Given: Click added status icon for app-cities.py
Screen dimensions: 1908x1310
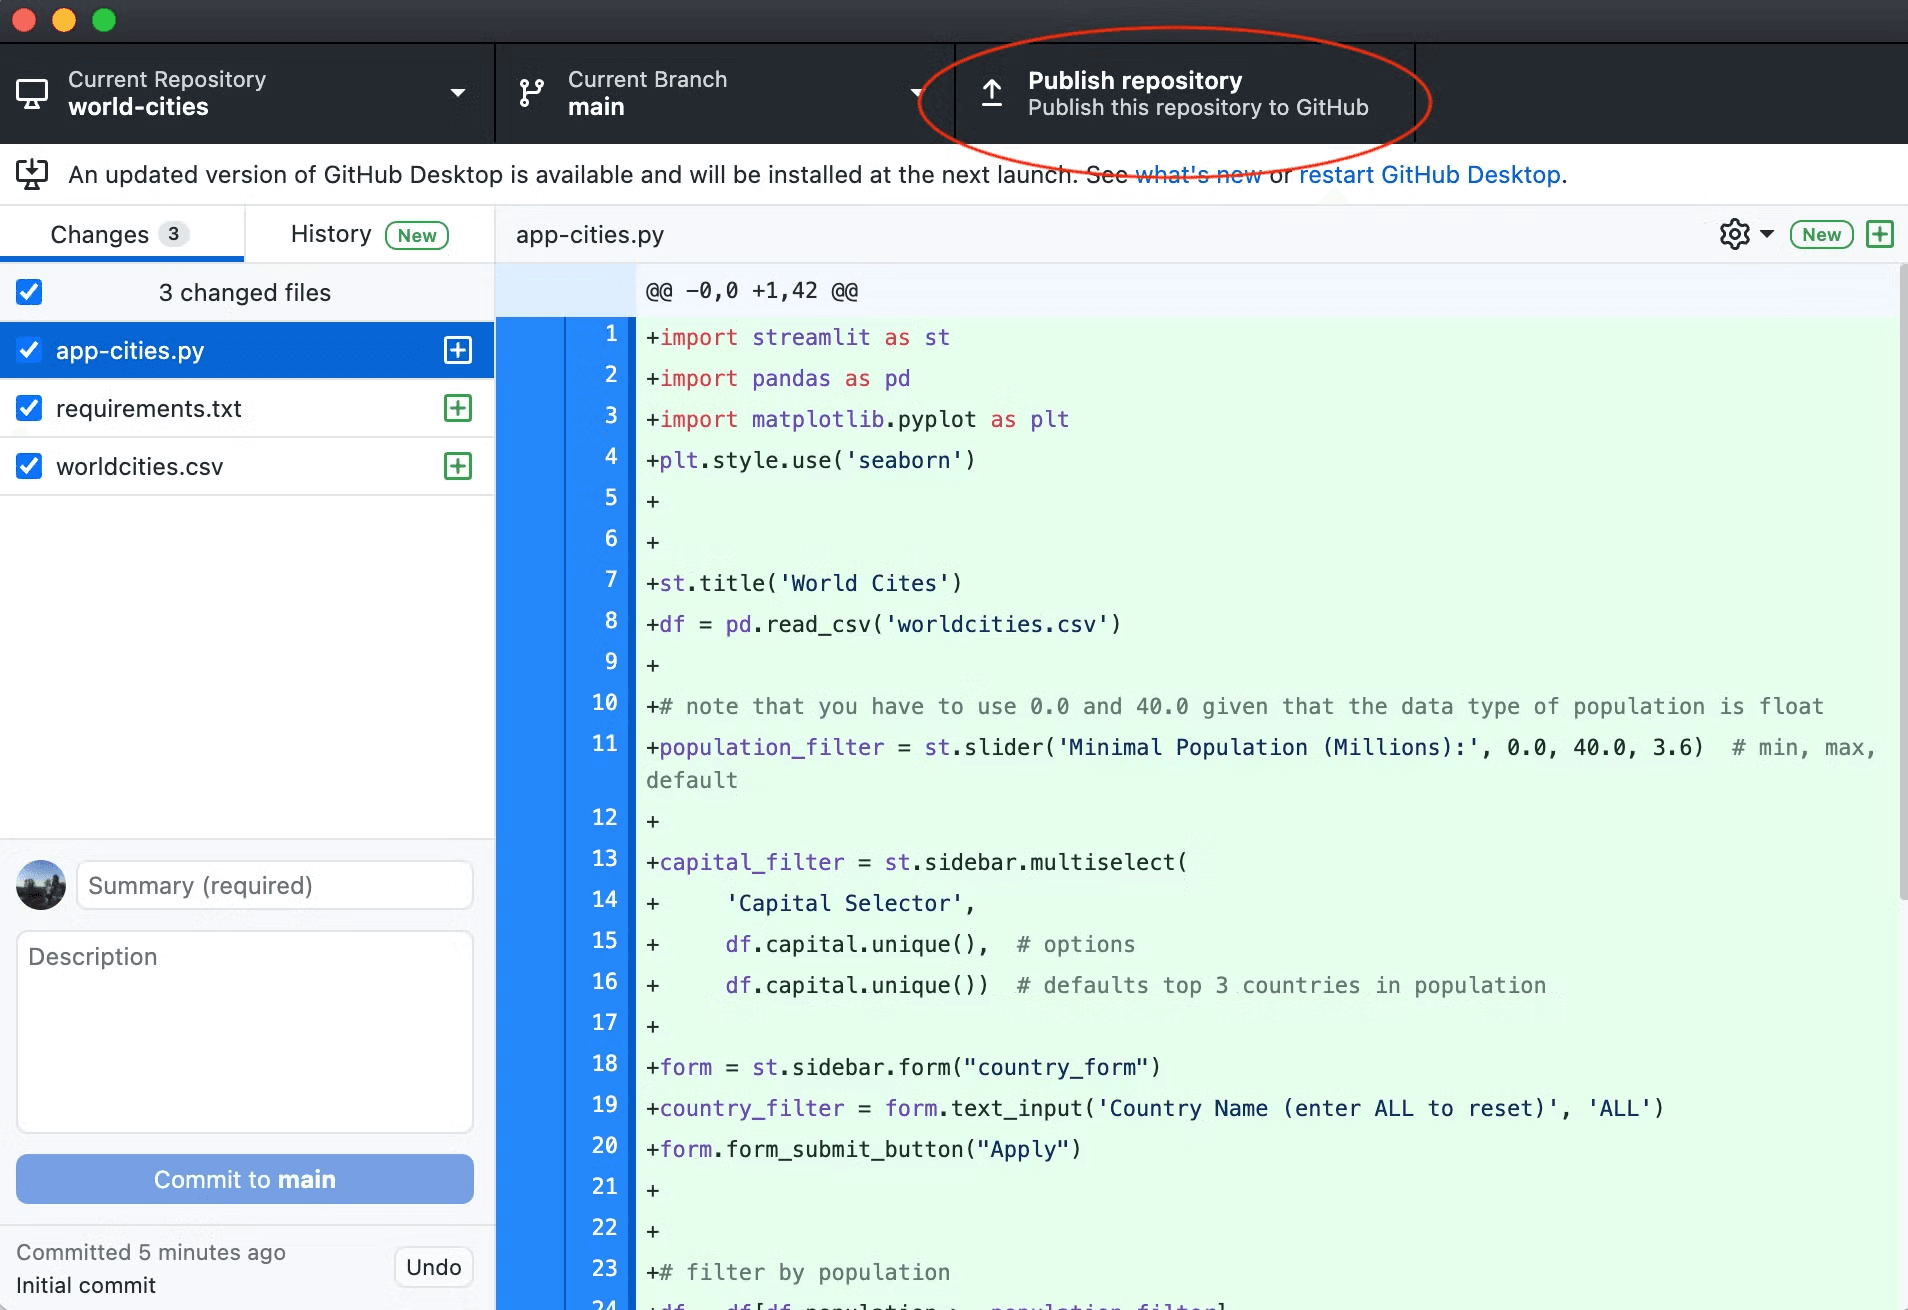Looking at the screenshot, I should coord(458,350).
